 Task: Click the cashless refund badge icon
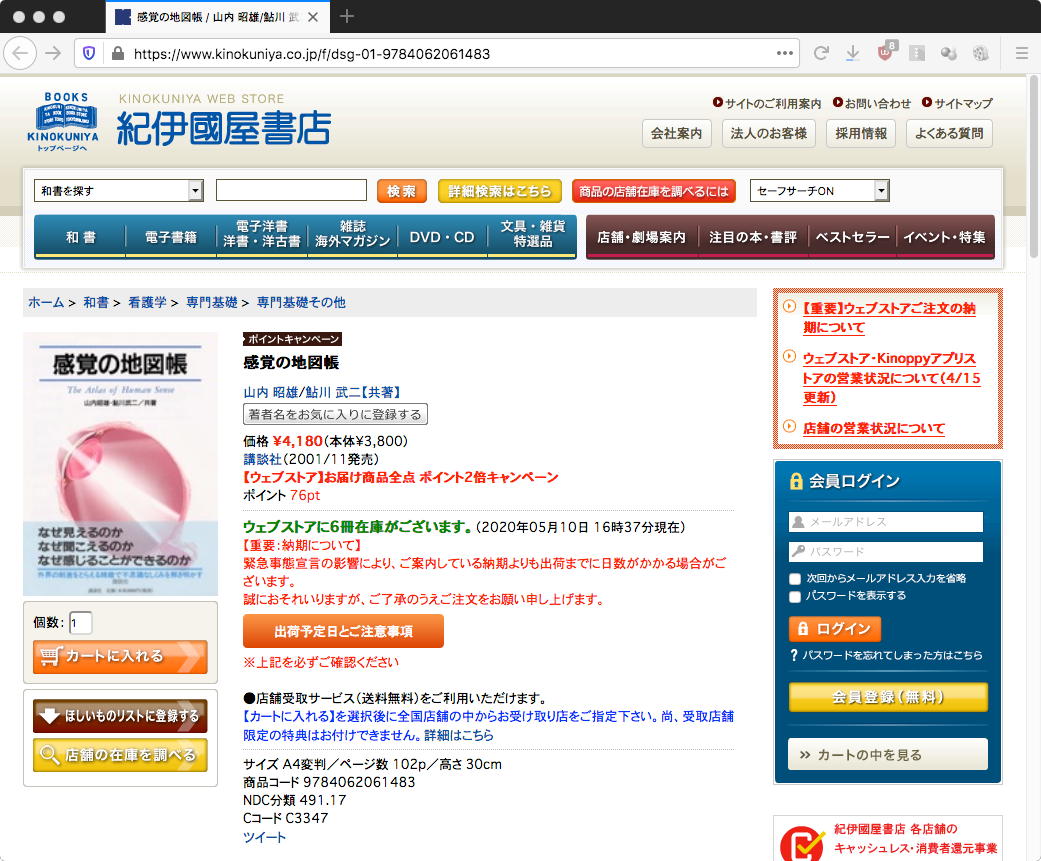click(801, 843)
